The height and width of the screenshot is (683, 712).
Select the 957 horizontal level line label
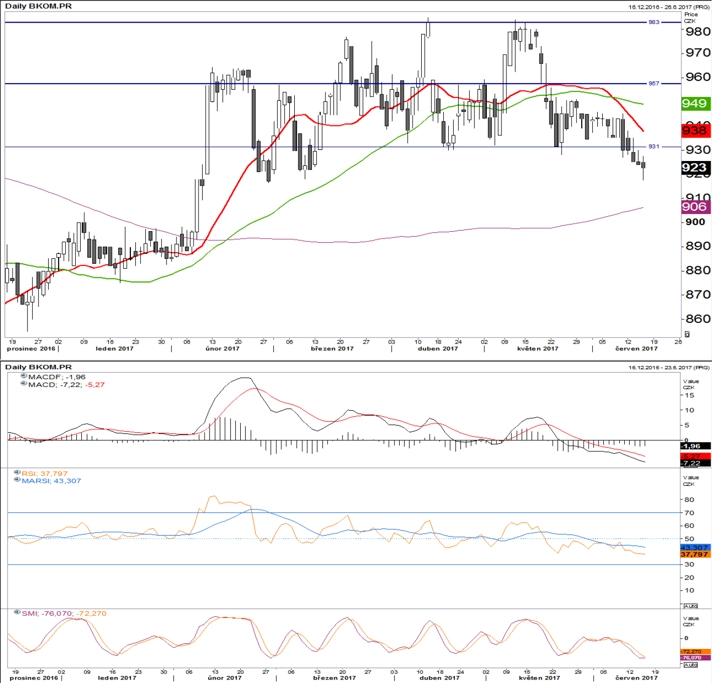(653, 83)
